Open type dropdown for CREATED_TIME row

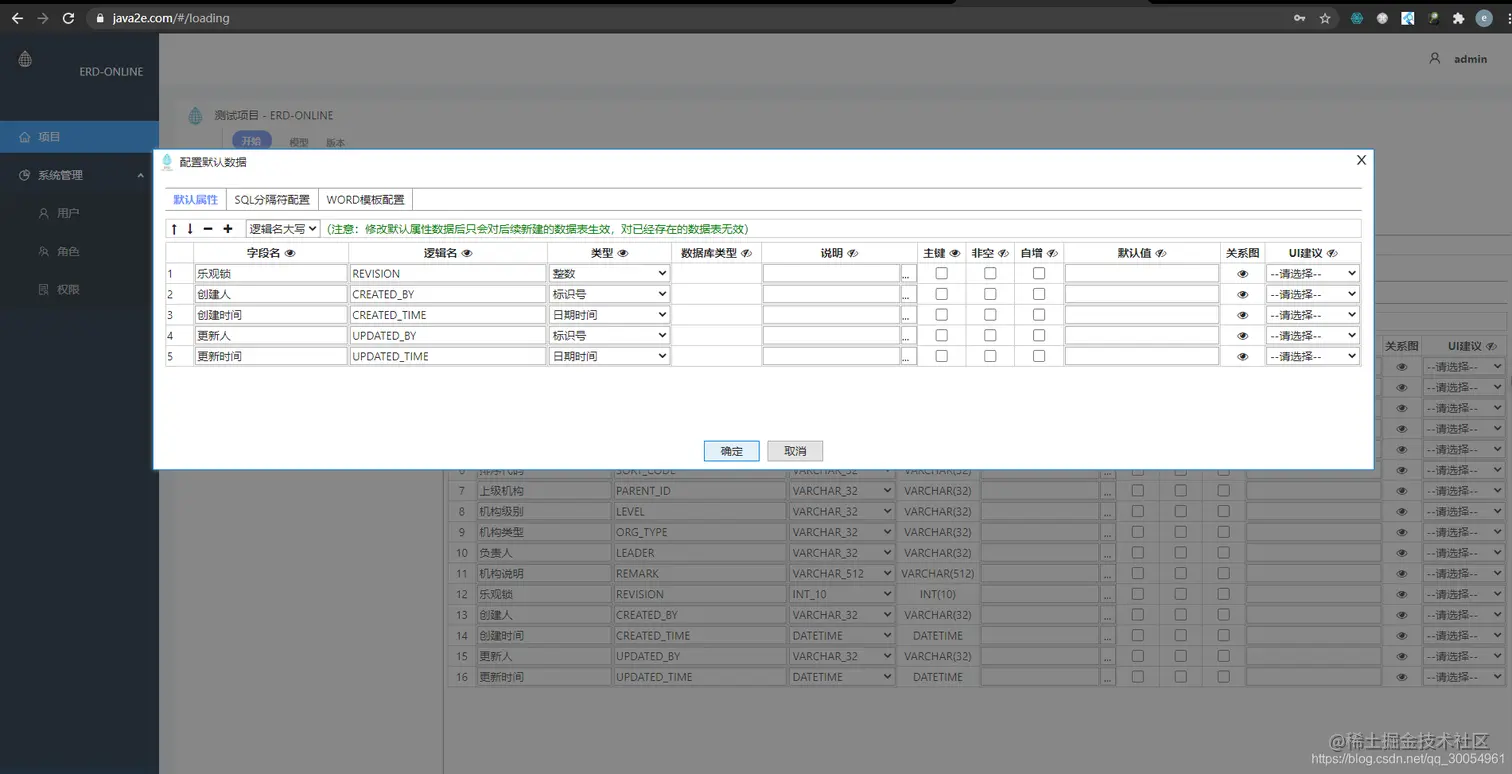[609, 315]
